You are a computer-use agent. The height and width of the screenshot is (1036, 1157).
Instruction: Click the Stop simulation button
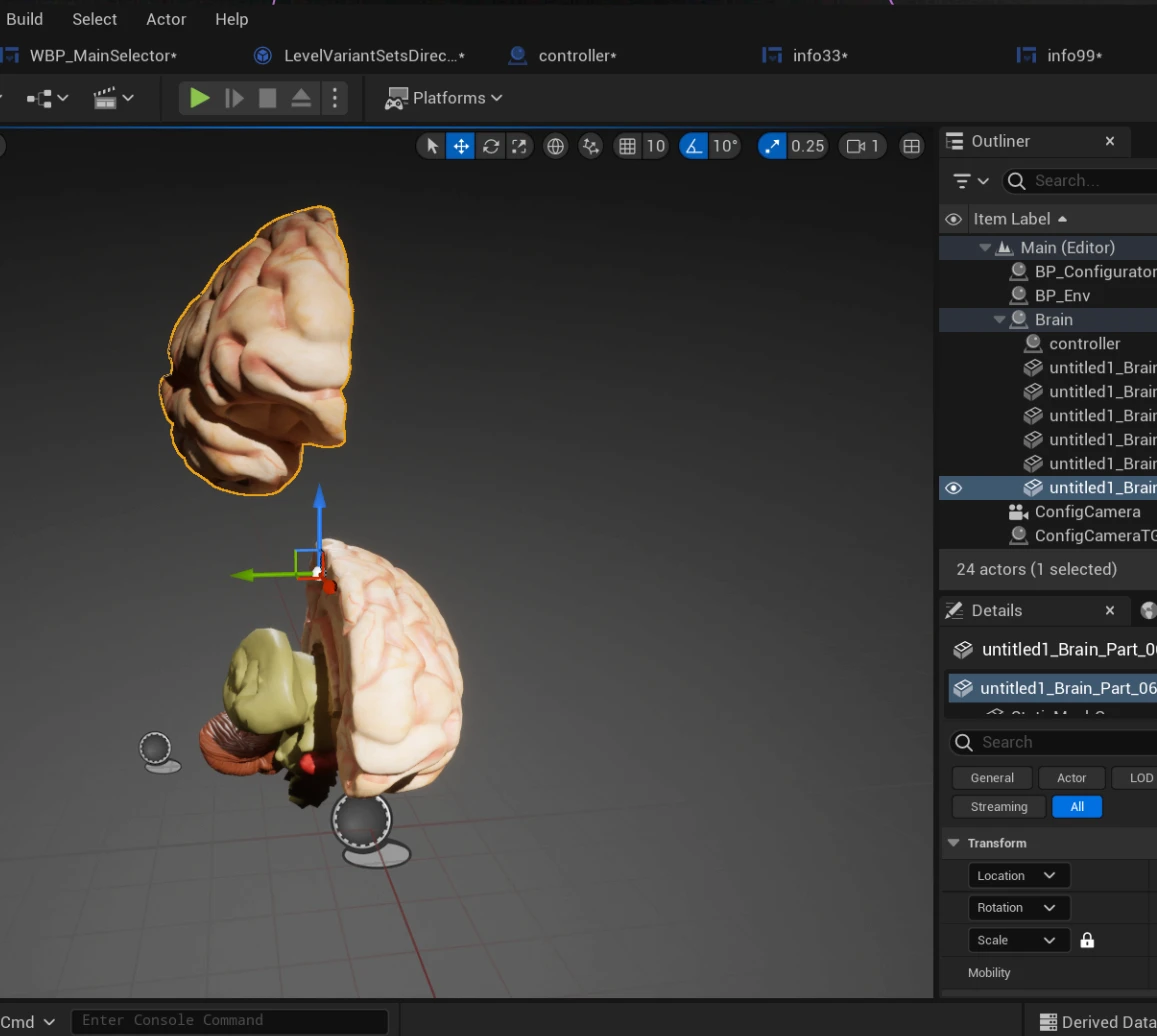(x=267, y=98)
